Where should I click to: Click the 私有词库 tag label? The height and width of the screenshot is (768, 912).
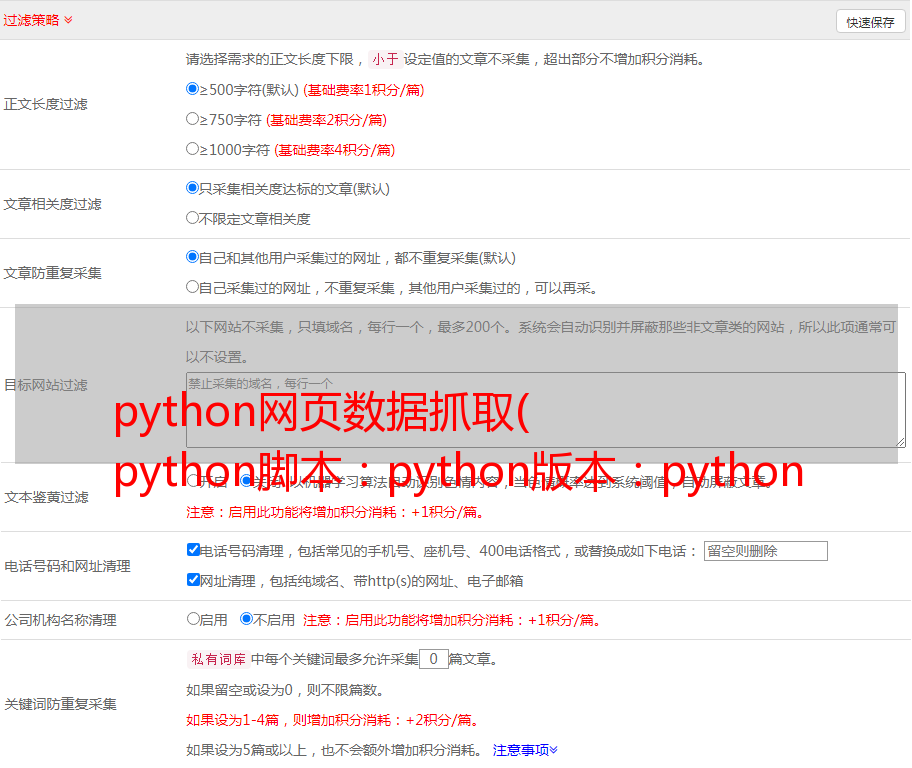pyautogui.click(x=216, y=659)
